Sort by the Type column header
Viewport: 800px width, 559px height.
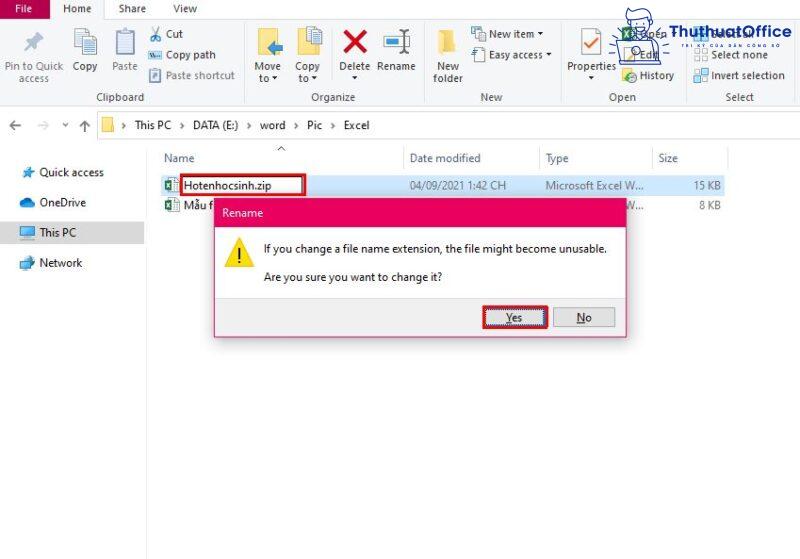(x=557, y=158)
